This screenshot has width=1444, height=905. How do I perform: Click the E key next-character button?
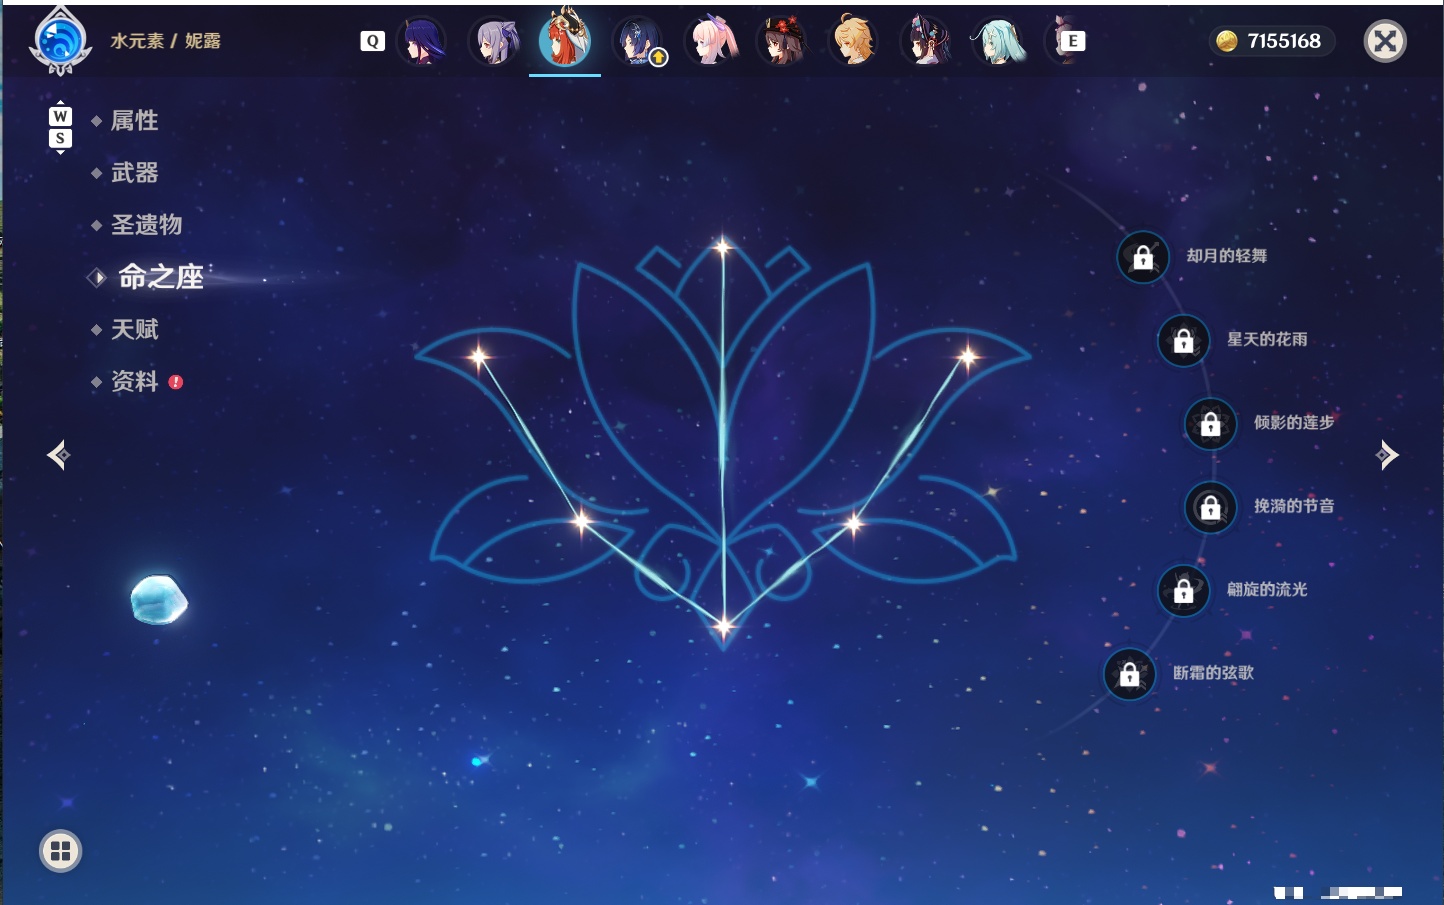(x=1073, y=41)
